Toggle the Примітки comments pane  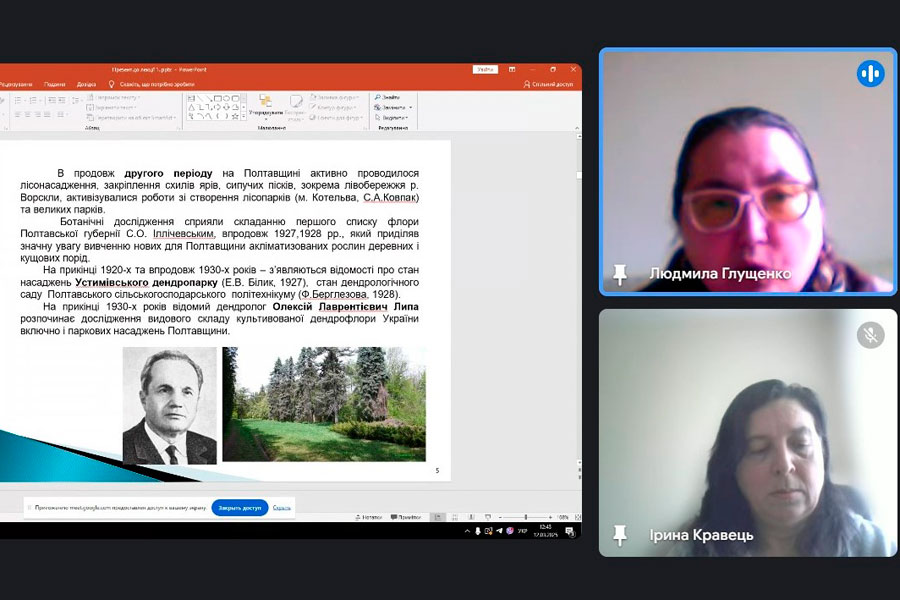(406, 517)
